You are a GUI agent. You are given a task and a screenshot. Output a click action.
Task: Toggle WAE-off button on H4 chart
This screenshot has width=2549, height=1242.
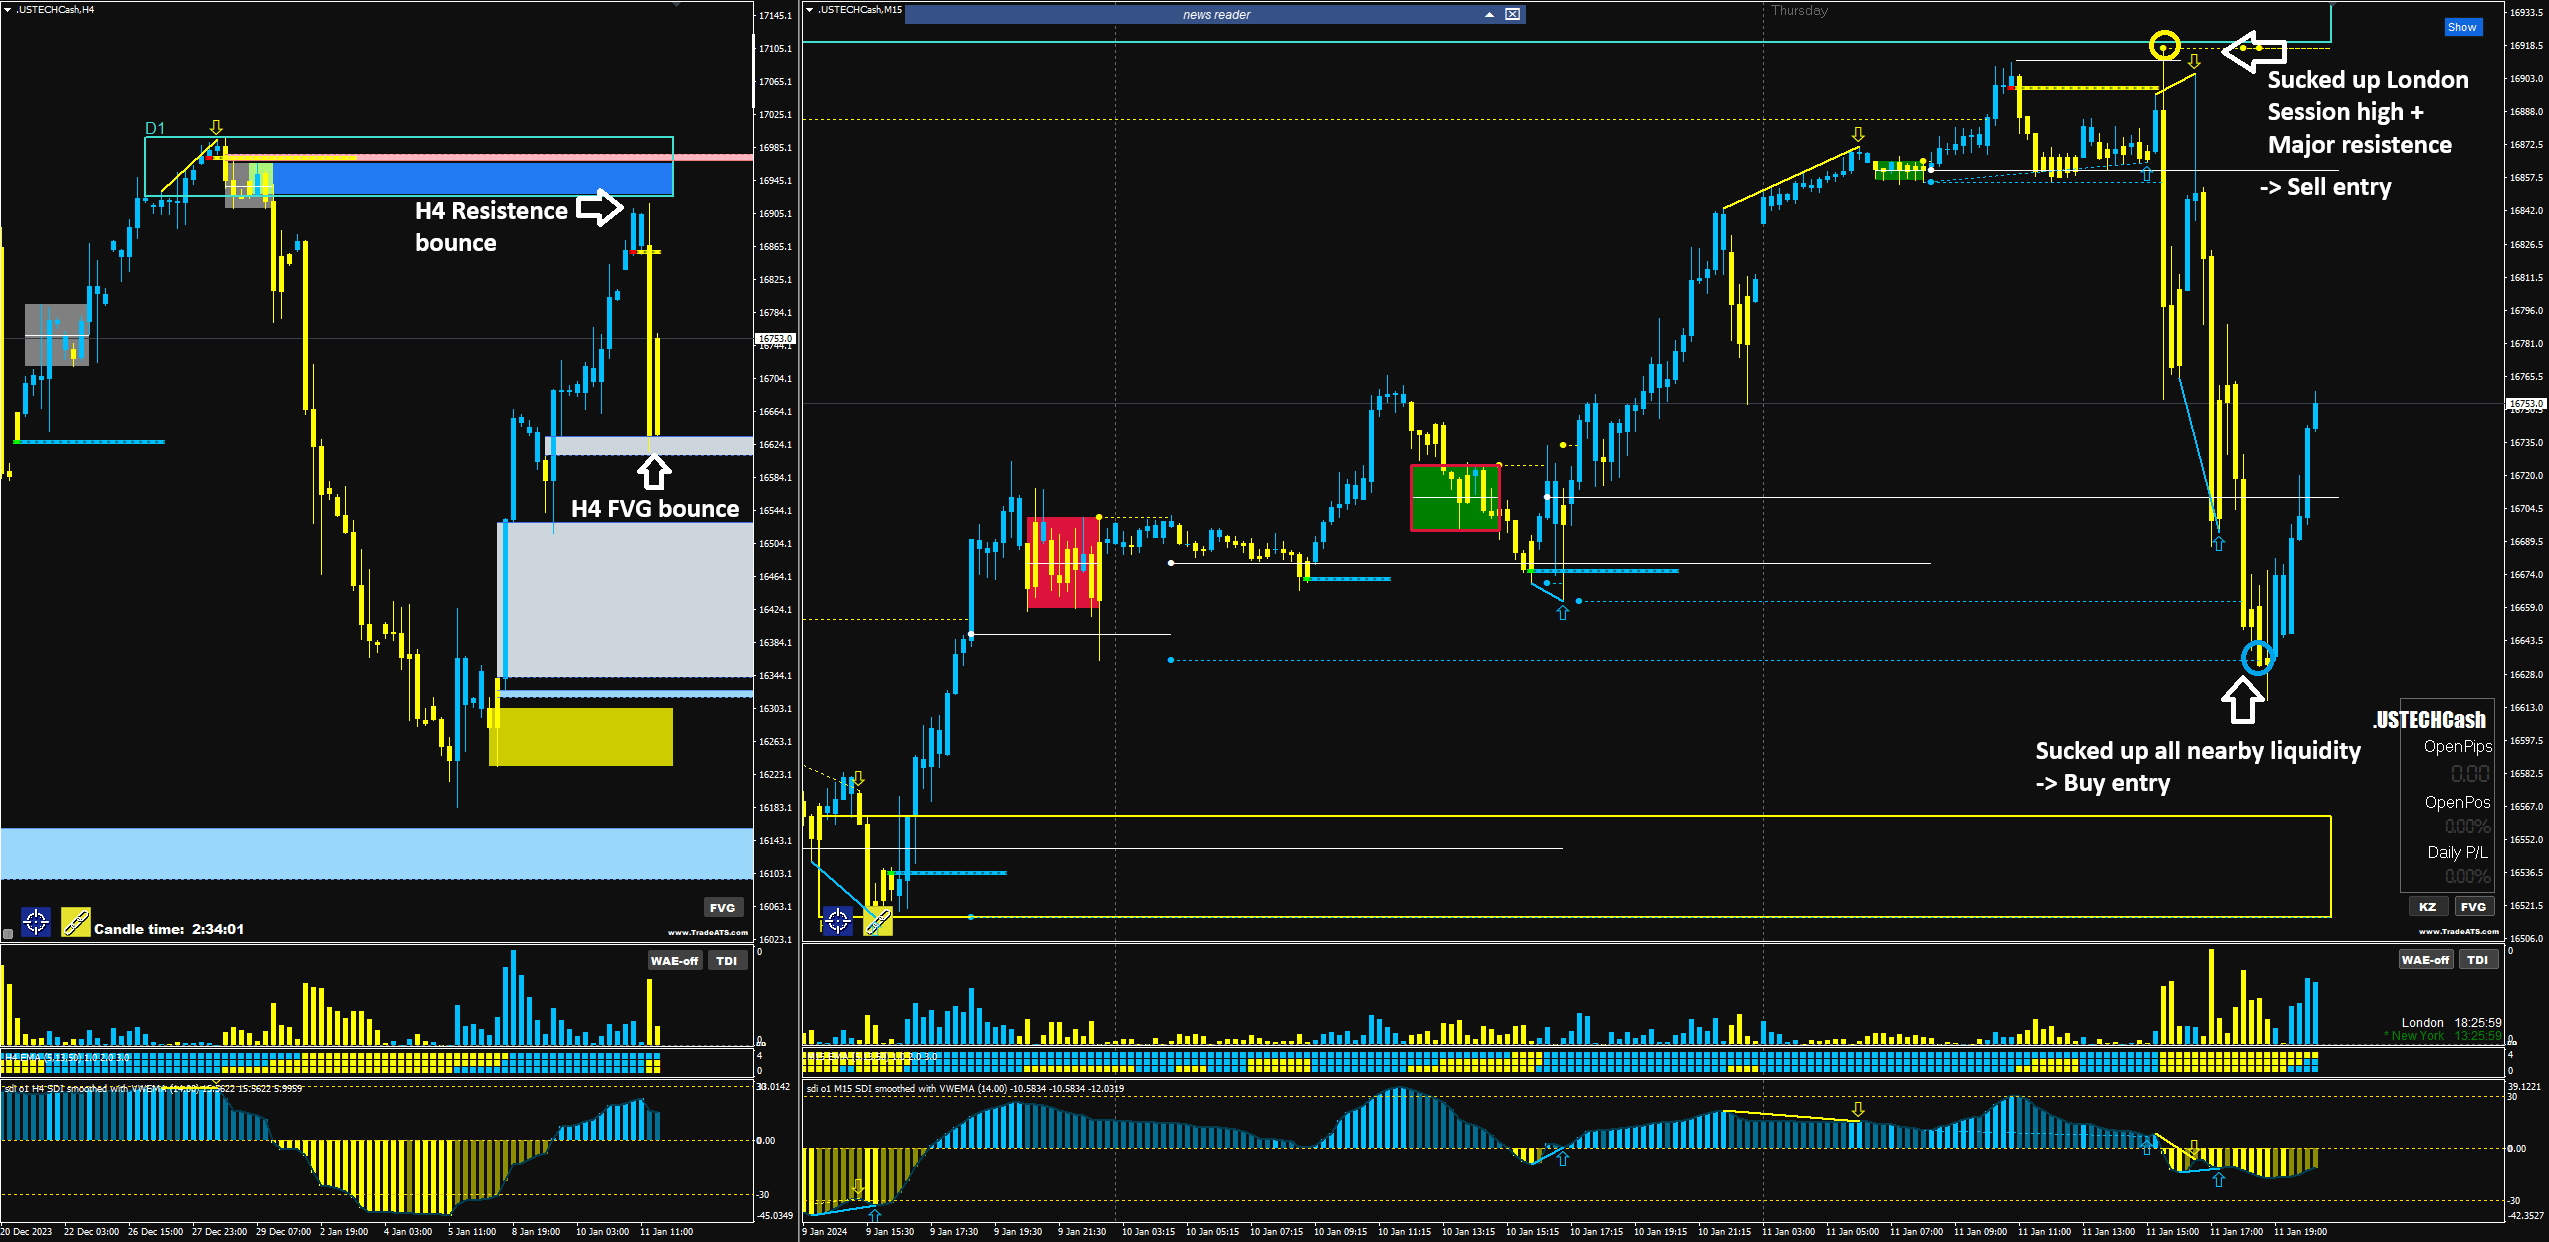674,960
